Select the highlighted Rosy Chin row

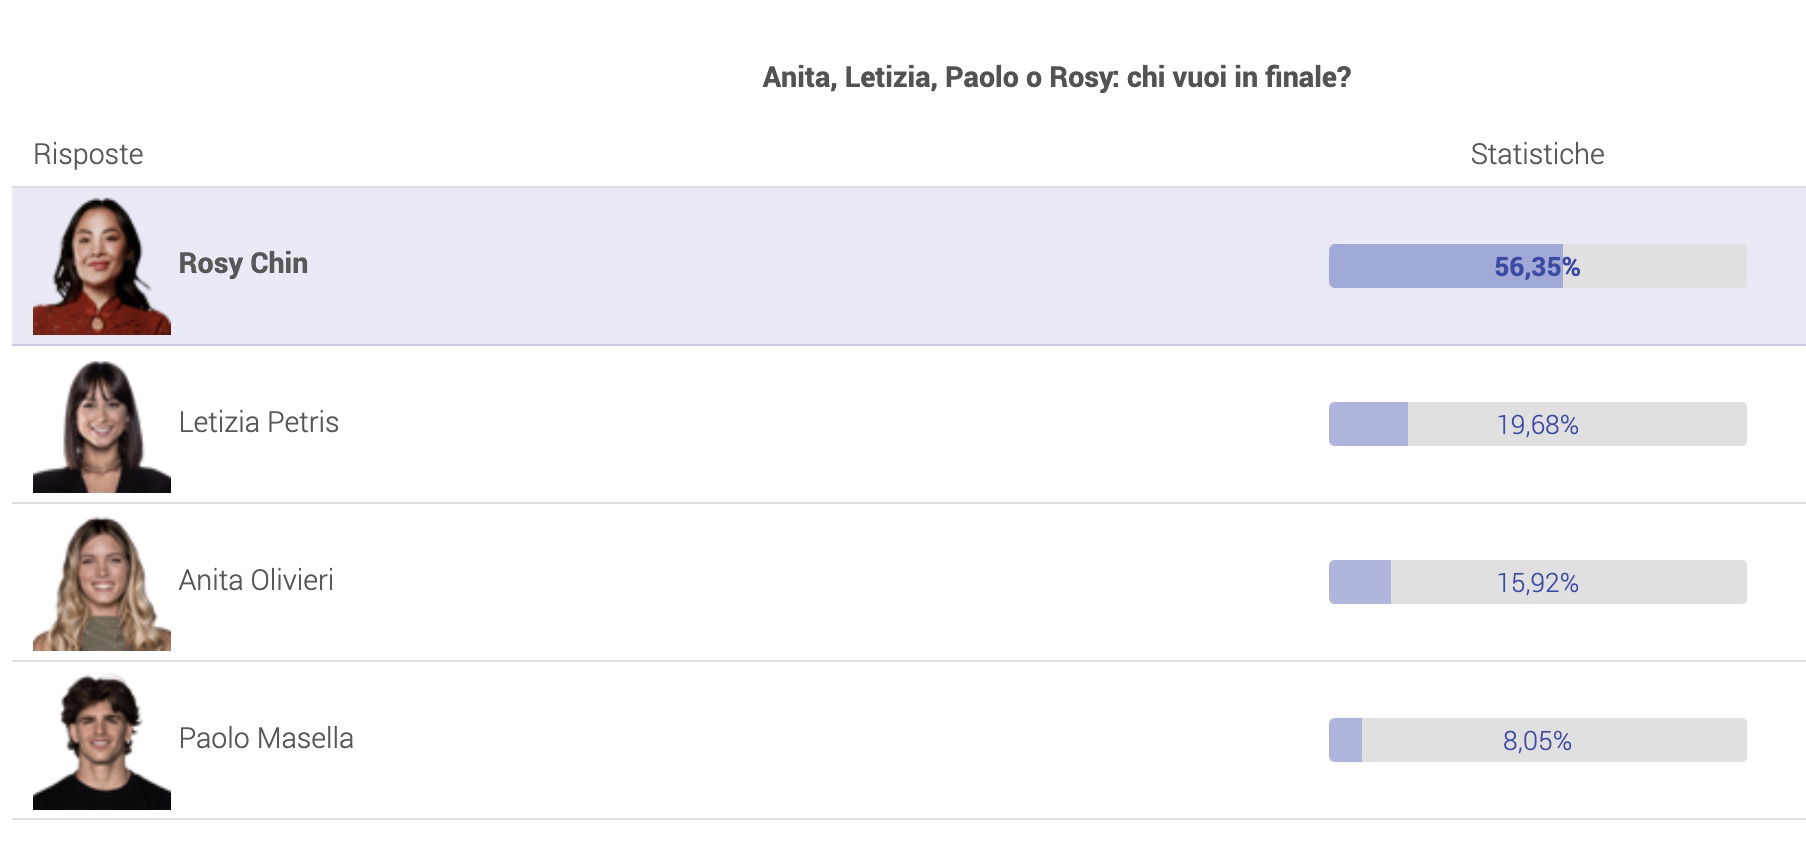[x=908, y=266]
